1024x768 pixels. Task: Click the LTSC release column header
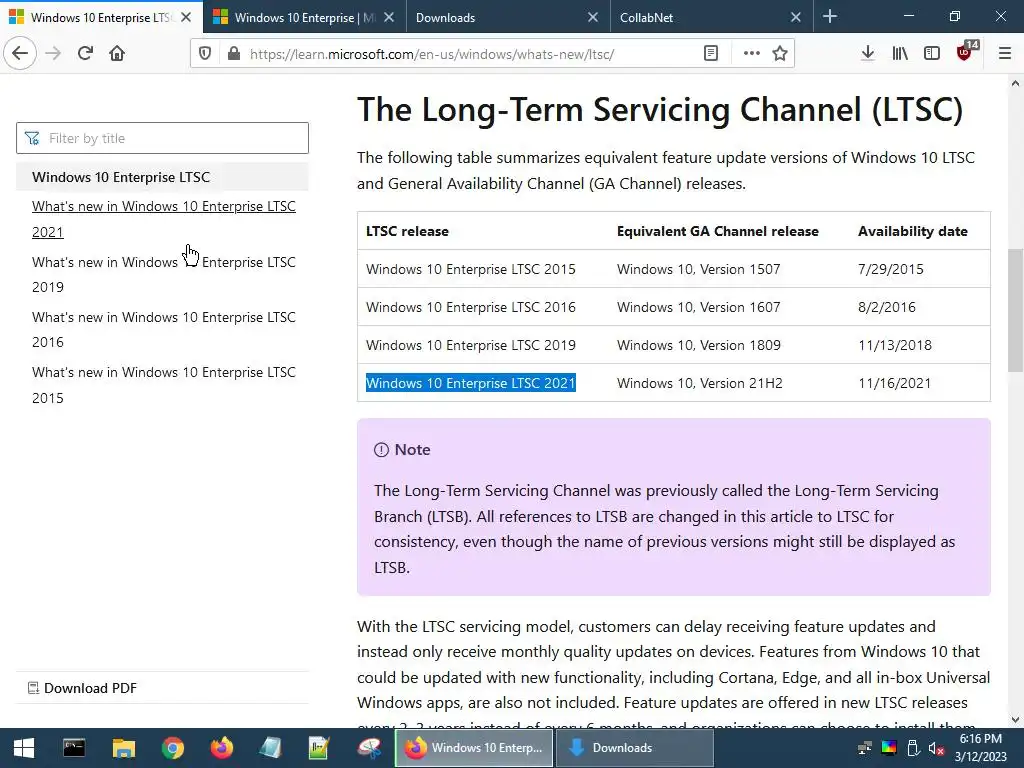(x=408, y=231)
